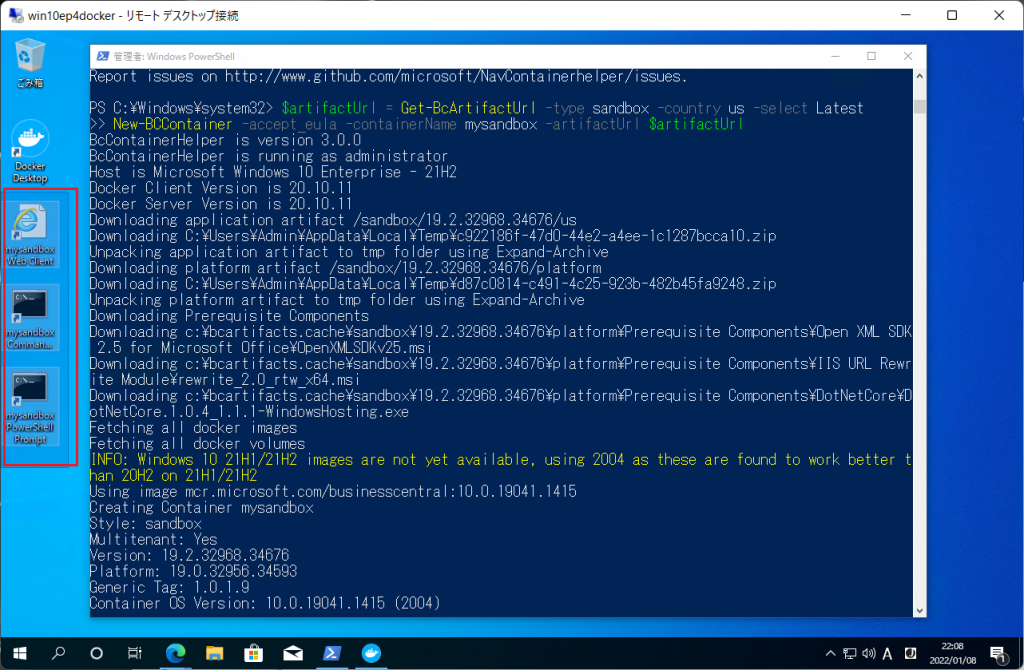Show hidden tray icons chevron

click(x=830, y=653)
